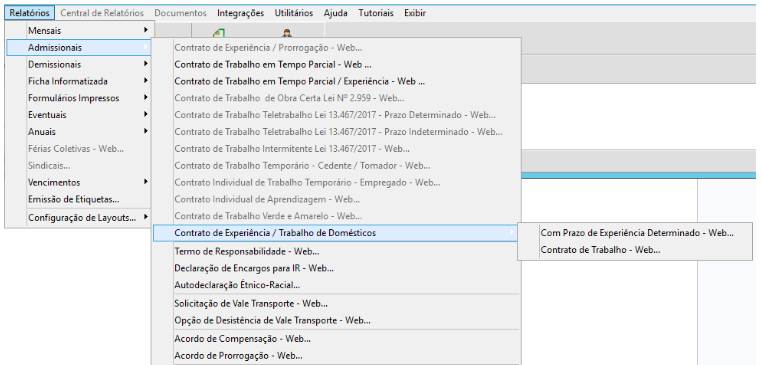Expand Contrato de Experiência / Trabalho de Domésticos
761x365 pixels.
(x=336, y=233)
